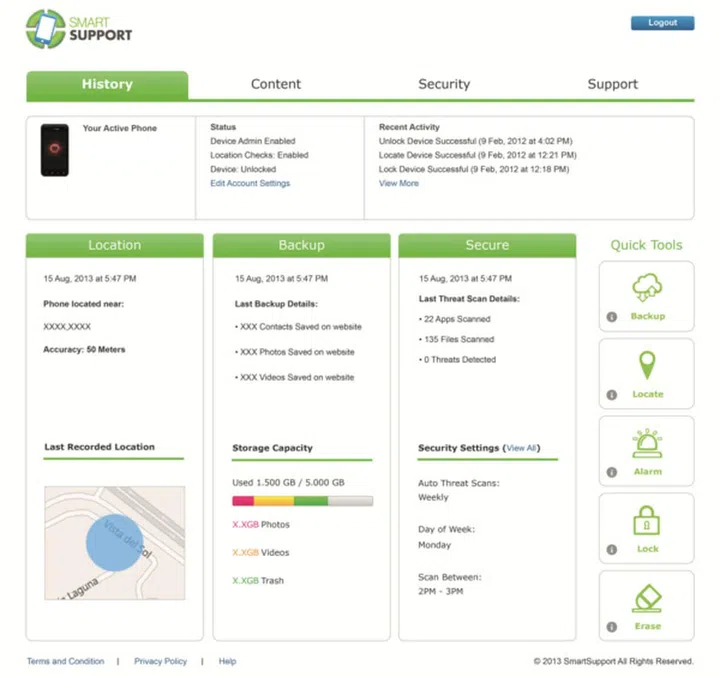Click the Locate pin icon in Quick Tools
Viewport: 720px width, 676px height.
click(x=647, y=365)
